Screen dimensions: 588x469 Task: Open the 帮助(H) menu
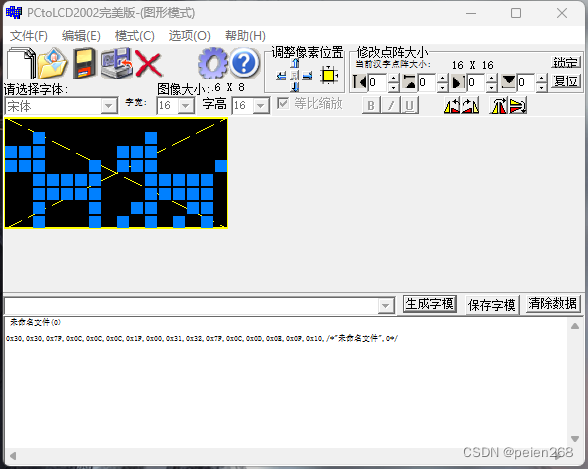(245, 36)
